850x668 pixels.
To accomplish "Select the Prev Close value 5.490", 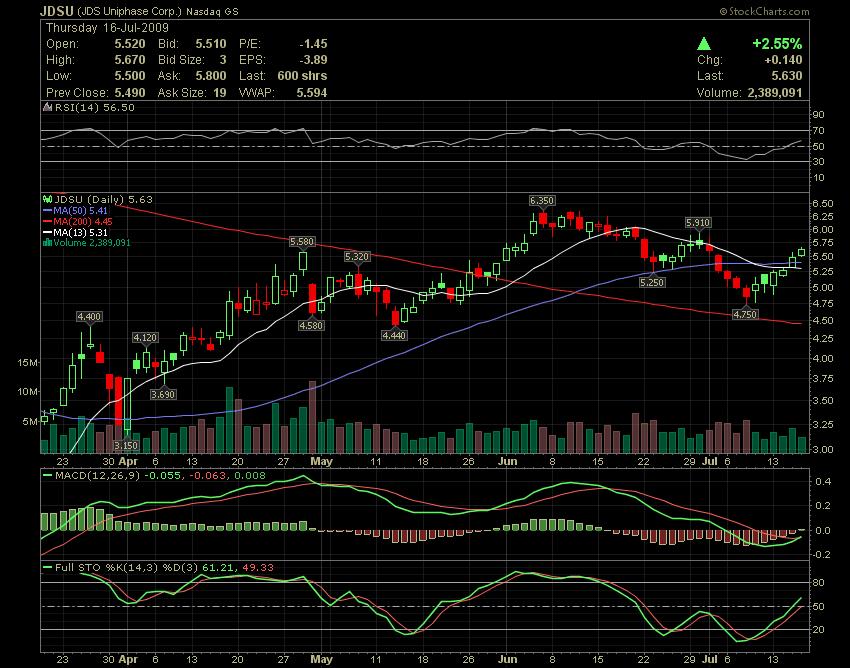I will [x=130, y=93].
